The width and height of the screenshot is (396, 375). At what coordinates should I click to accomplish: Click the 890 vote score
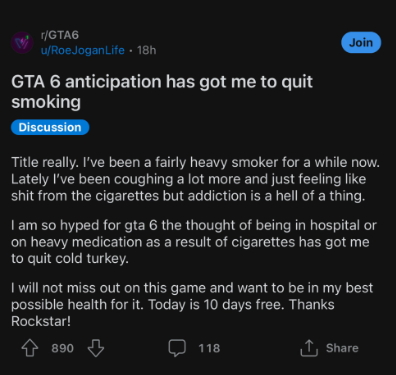pos(62,348)
